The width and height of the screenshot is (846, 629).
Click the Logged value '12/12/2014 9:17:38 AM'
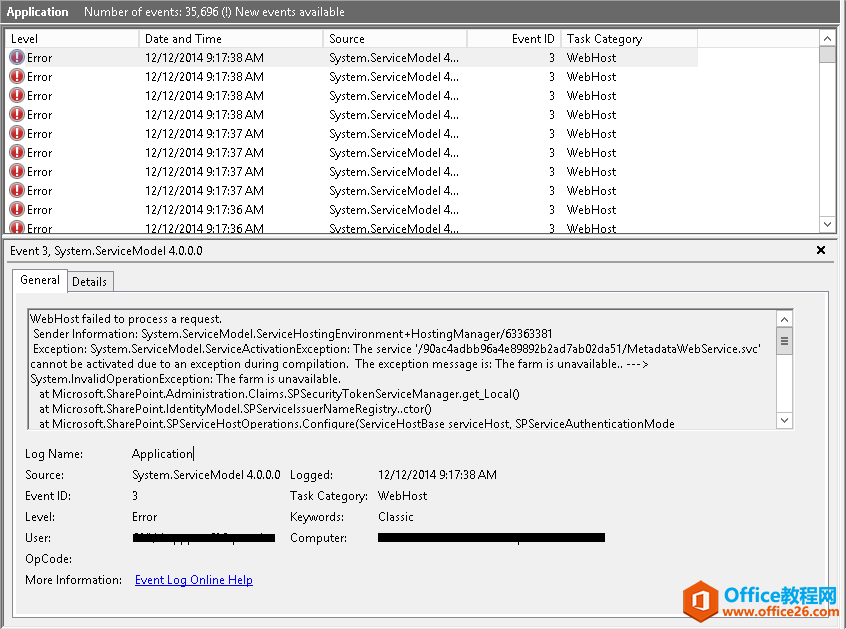pyautogui.click(x=437, y=475)
